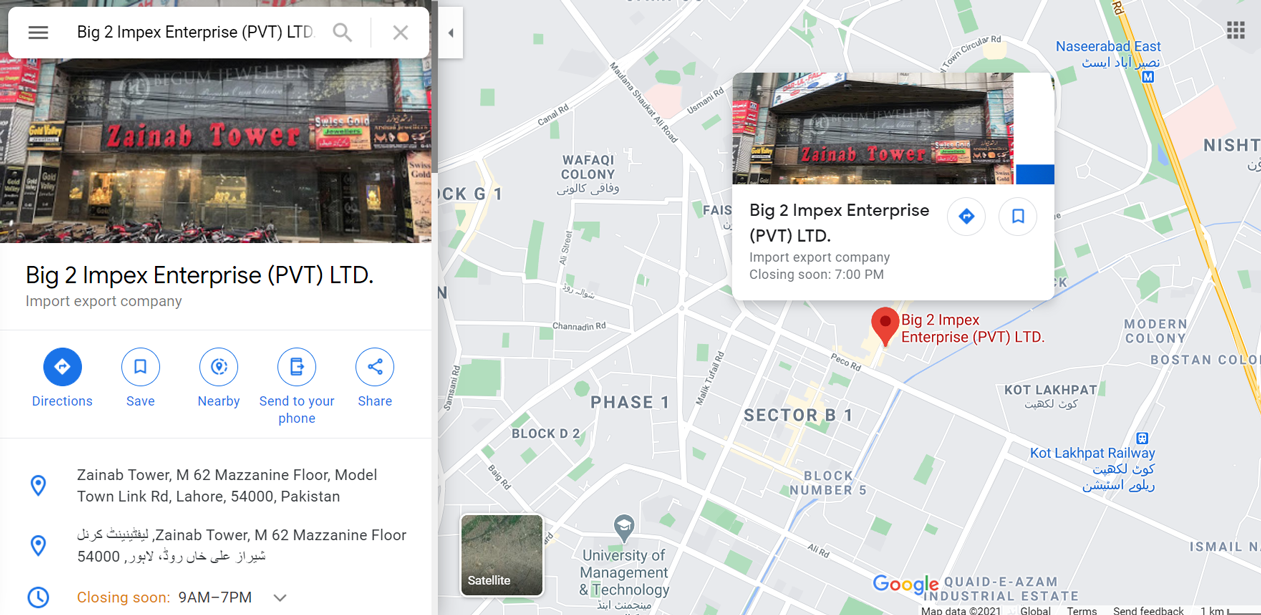The height and width of the screenshot is (615, 1261).
Task: Click bookmark icon in map info card
Action: coord(1018,216)
